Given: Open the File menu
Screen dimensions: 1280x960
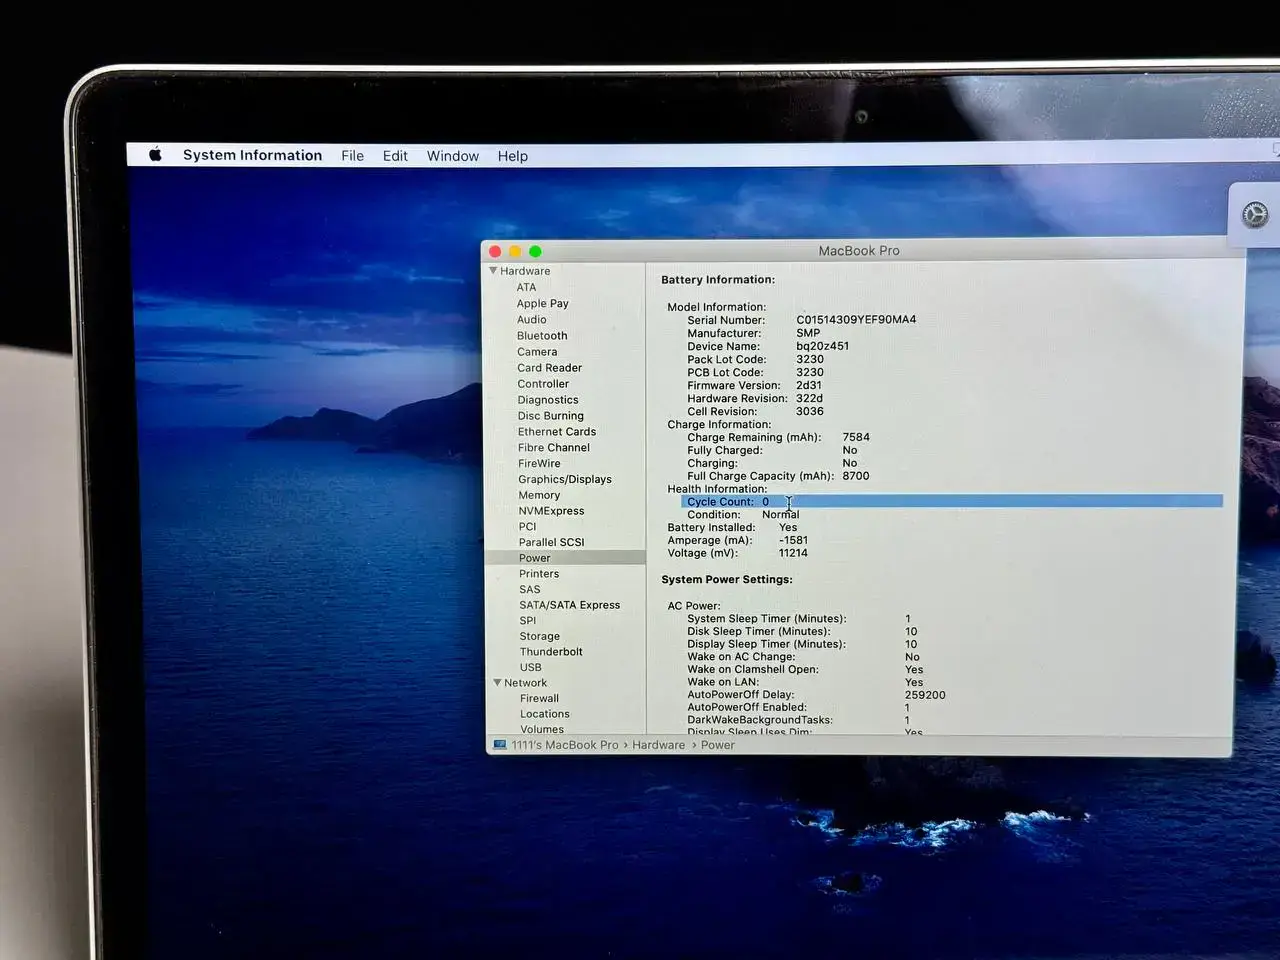Looking at the screenshot, I should pos(352,156).
